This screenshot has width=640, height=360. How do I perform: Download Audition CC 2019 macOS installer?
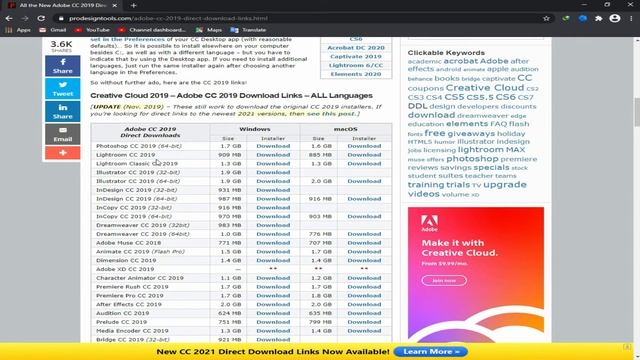364,313
